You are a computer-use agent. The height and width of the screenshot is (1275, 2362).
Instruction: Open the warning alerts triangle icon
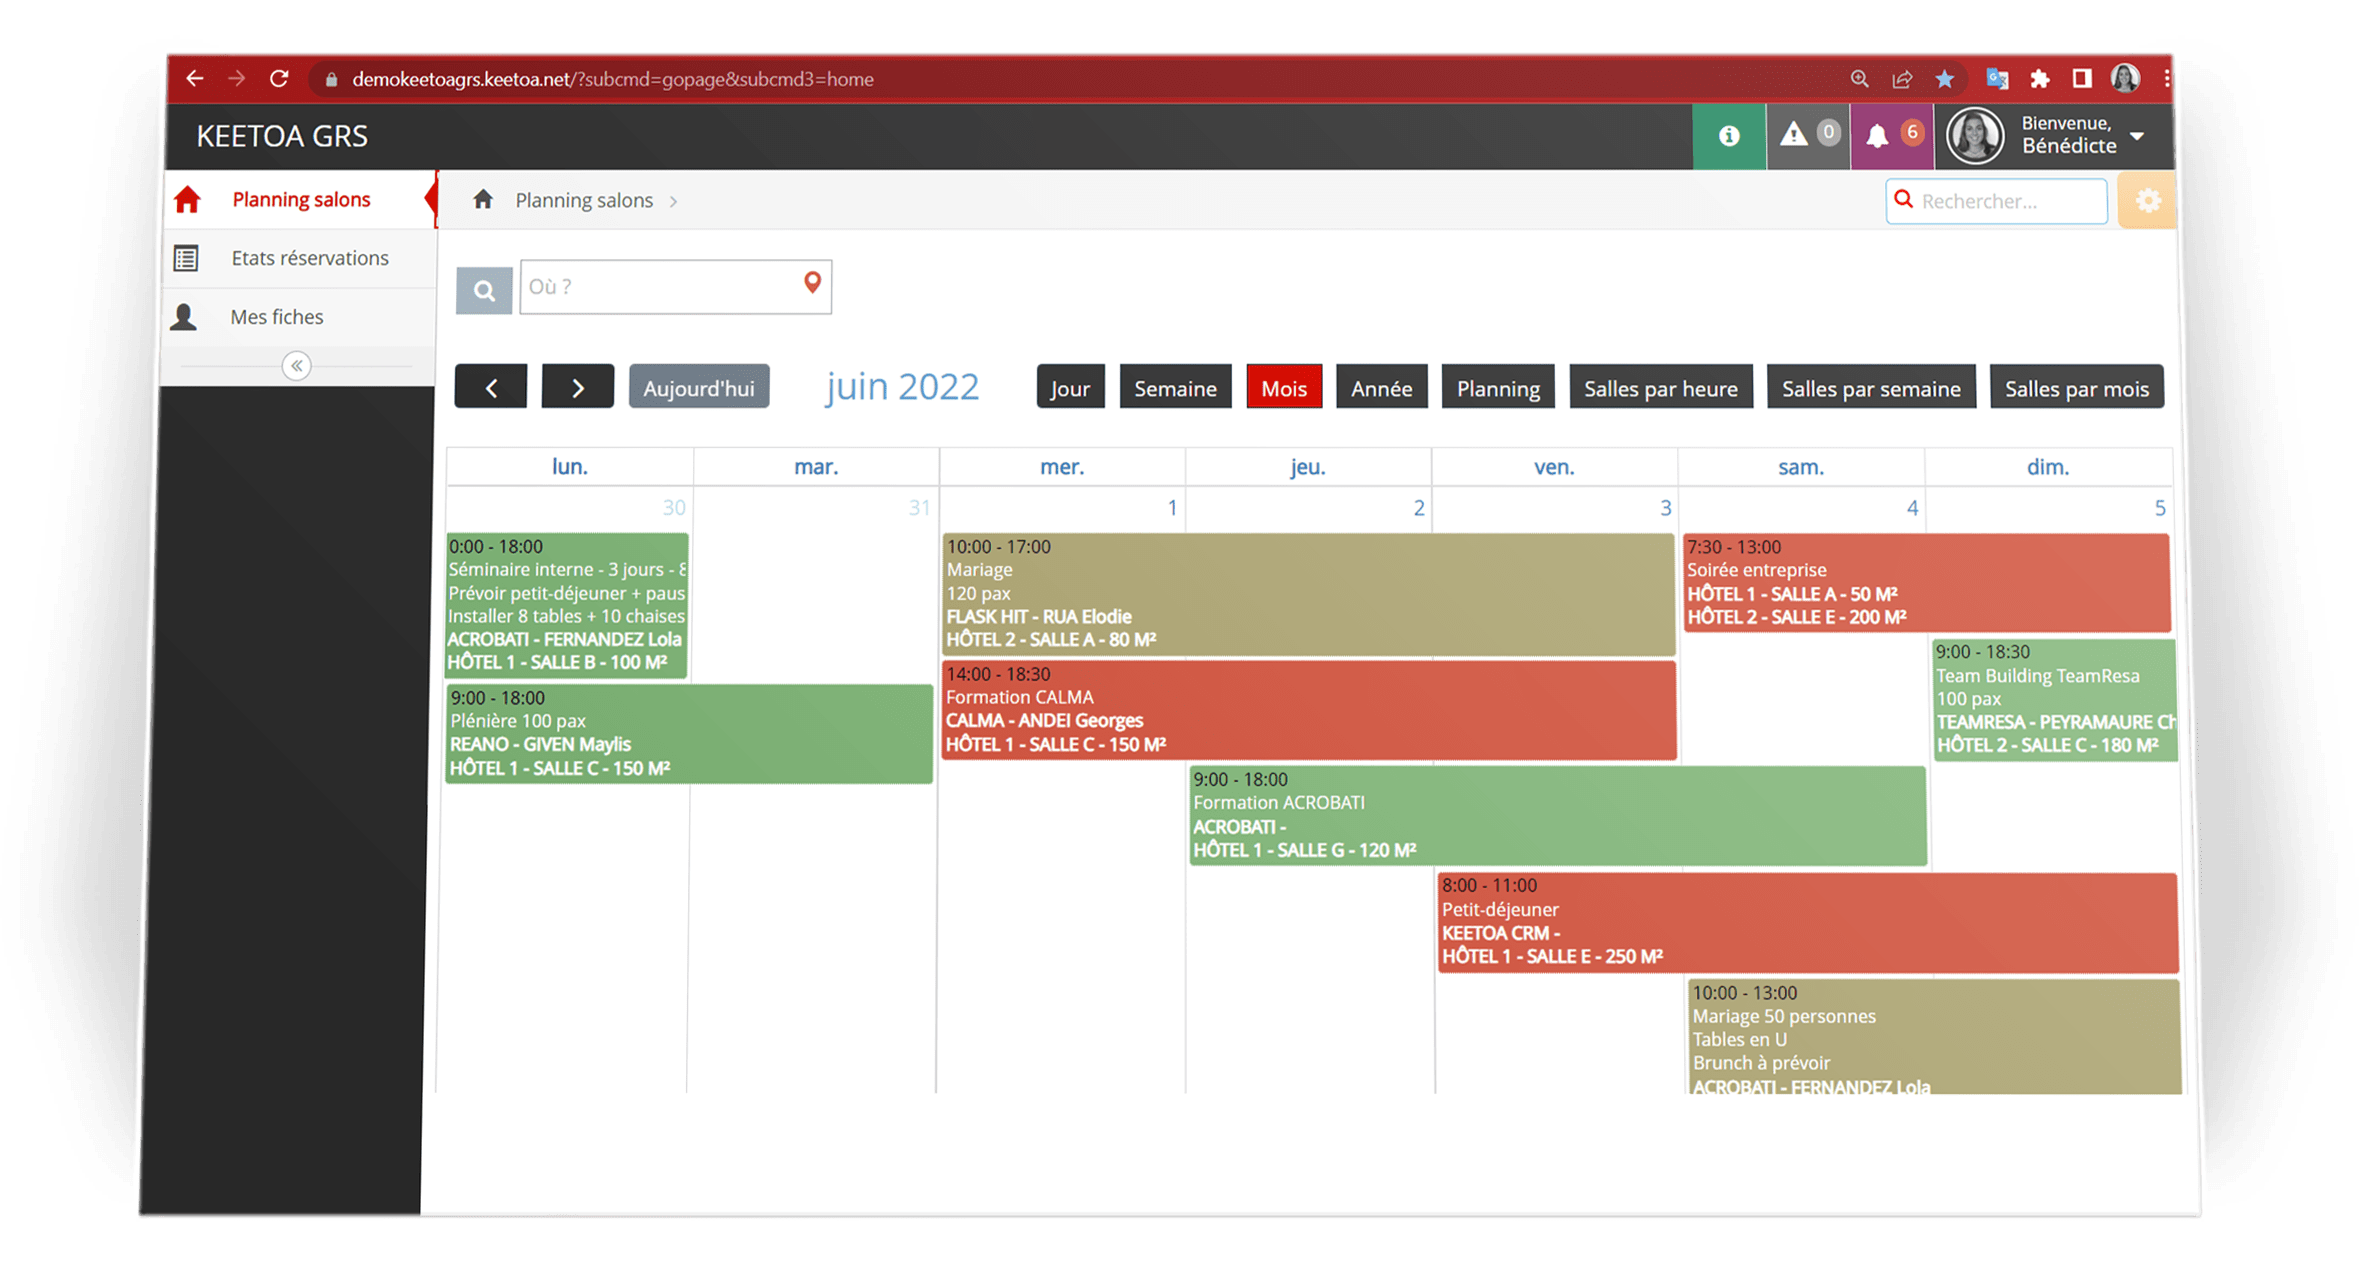click(1794, 135)
